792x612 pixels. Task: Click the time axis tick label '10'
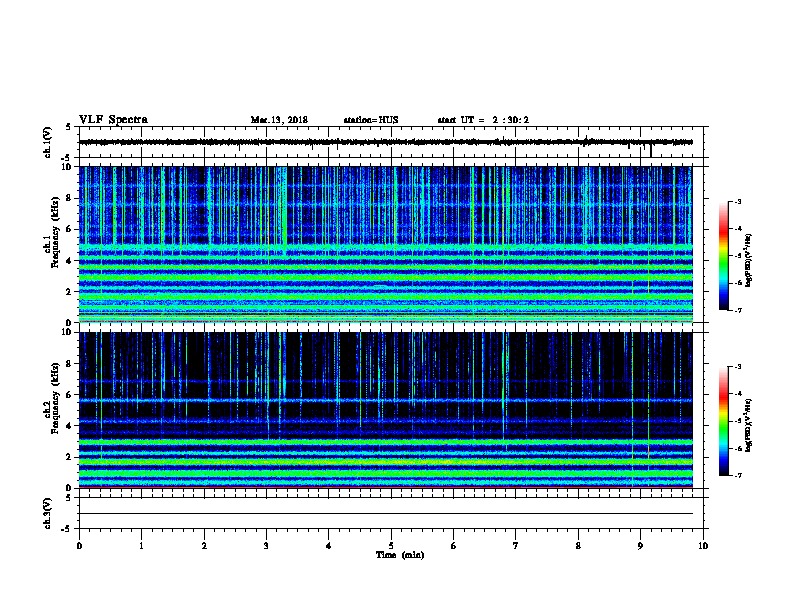point(703,546)
